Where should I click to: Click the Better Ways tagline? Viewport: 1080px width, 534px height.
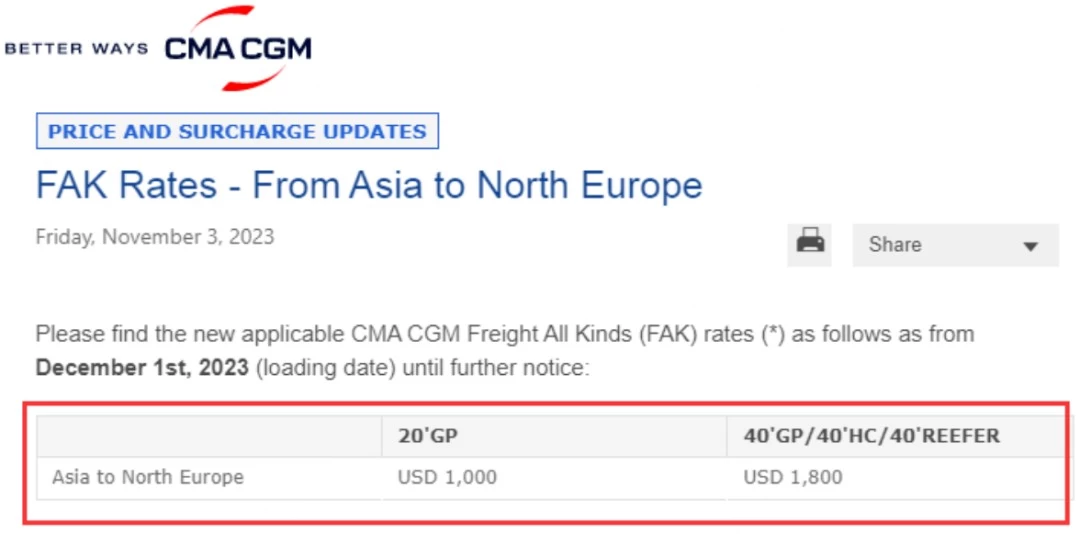tap(76, 49)
